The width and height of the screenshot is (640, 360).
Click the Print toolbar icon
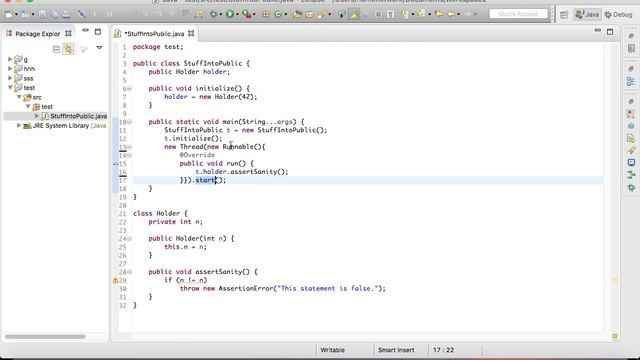pos(66,14)
